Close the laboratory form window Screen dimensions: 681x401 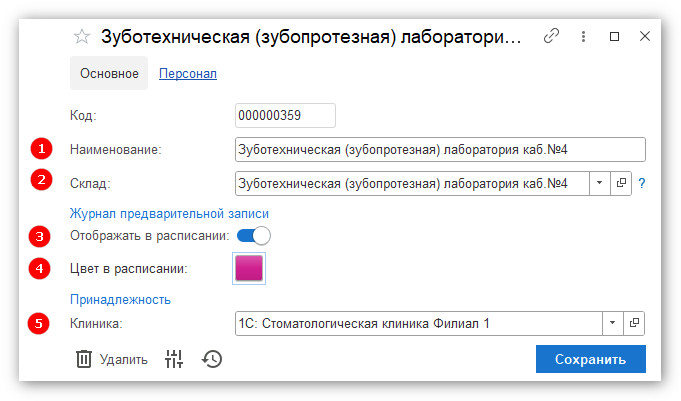click(645, 36)
